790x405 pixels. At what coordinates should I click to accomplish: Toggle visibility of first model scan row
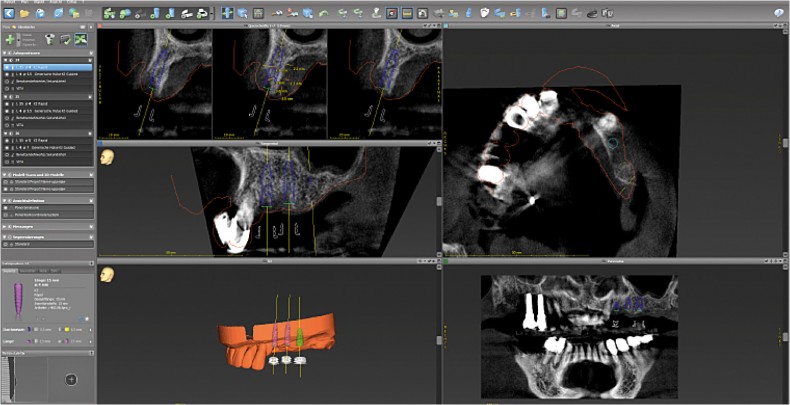click(x=7, y=182)
